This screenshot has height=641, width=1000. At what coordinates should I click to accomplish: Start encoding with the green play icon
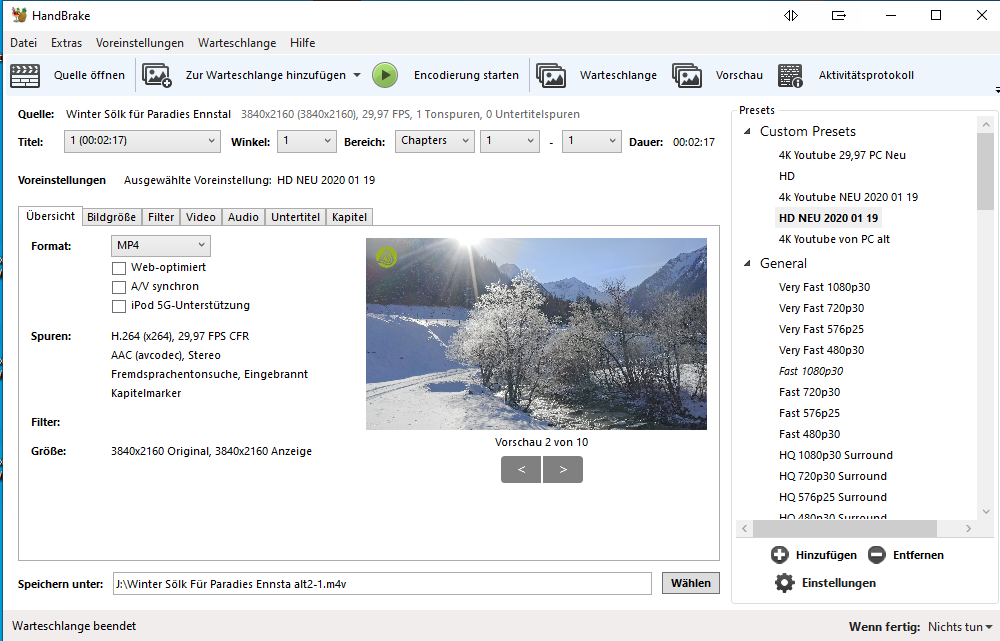385,75
